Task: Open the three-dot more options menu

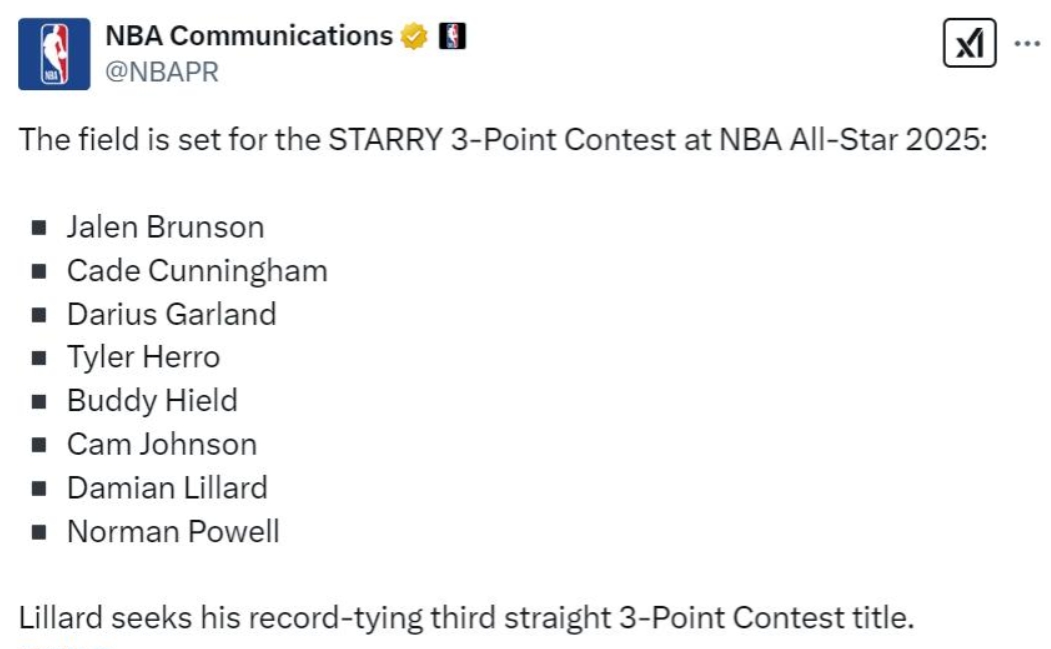Action: coord(1027,44)
